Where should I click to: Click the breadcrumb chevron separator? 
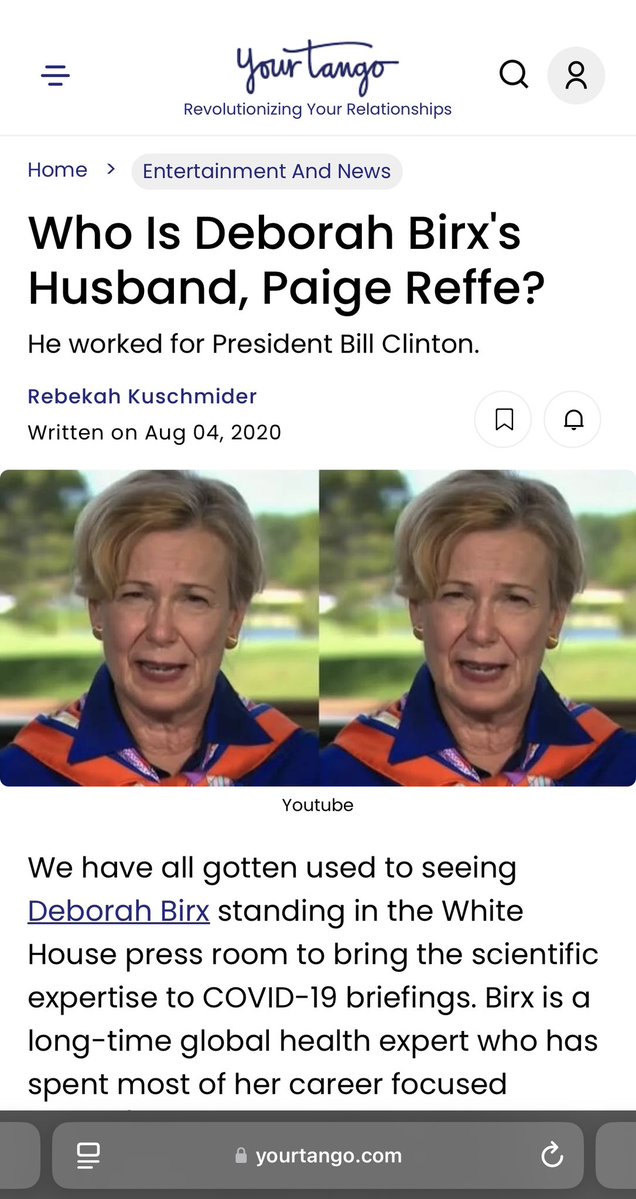(x=110, y=170)
